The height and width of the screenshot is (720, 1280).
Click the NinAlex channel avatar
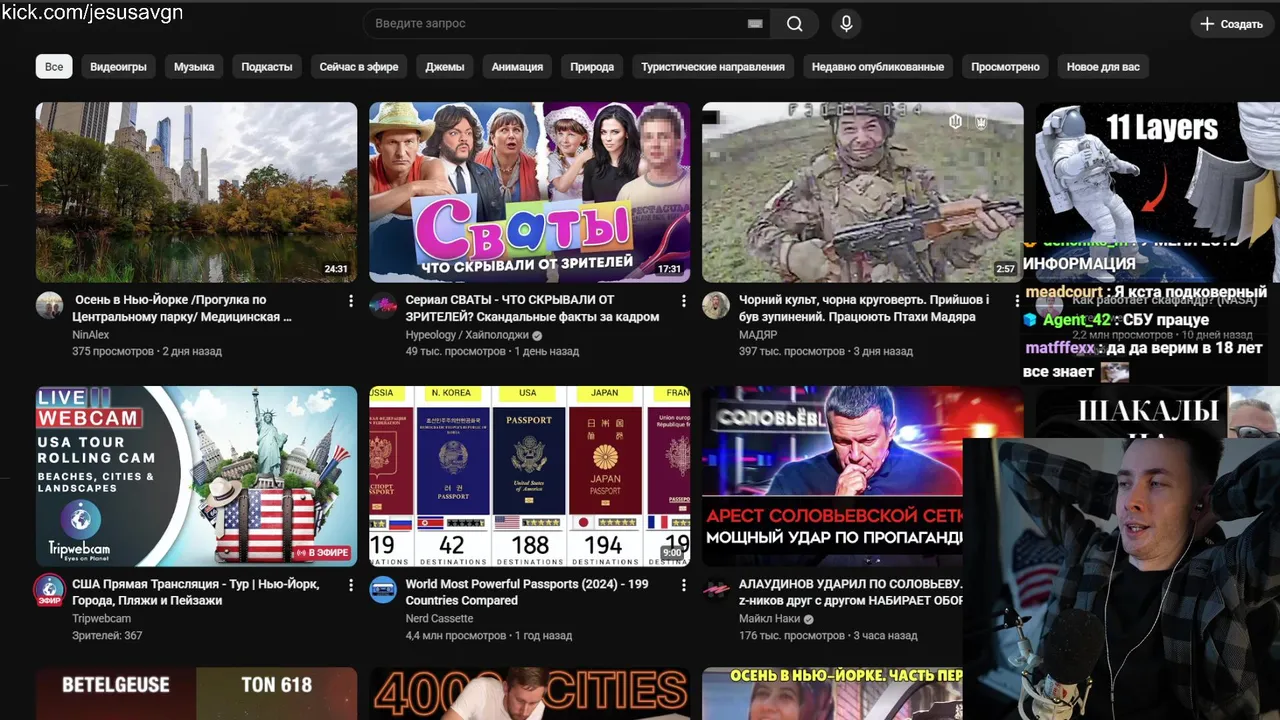[49, 305]
